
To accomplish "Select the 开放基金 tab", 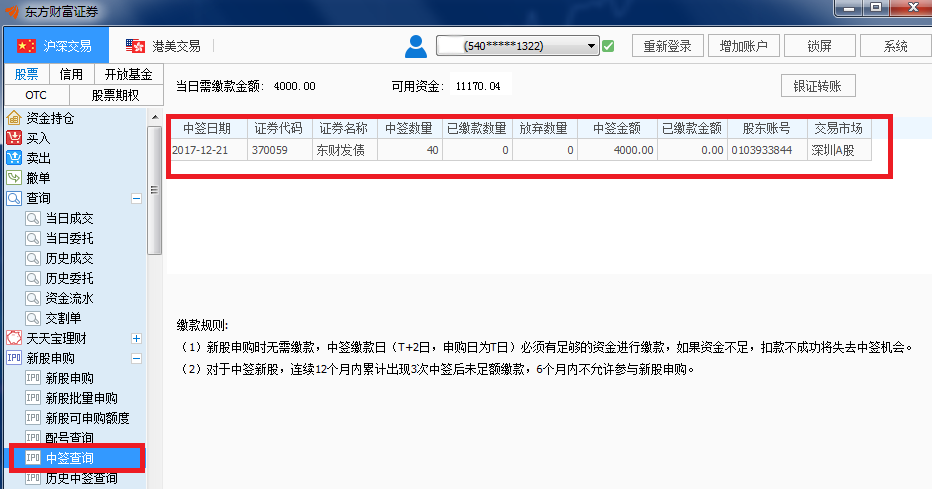I will (x=128, y=74).
